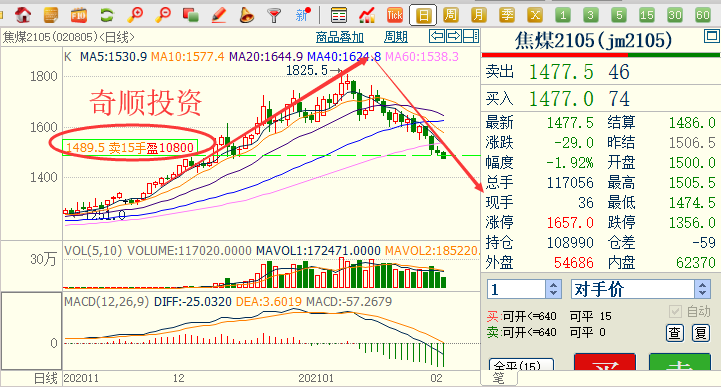Toggle the 自动 checkbox
Viewport: 721px width, 387px height.
tap(675, 312)
